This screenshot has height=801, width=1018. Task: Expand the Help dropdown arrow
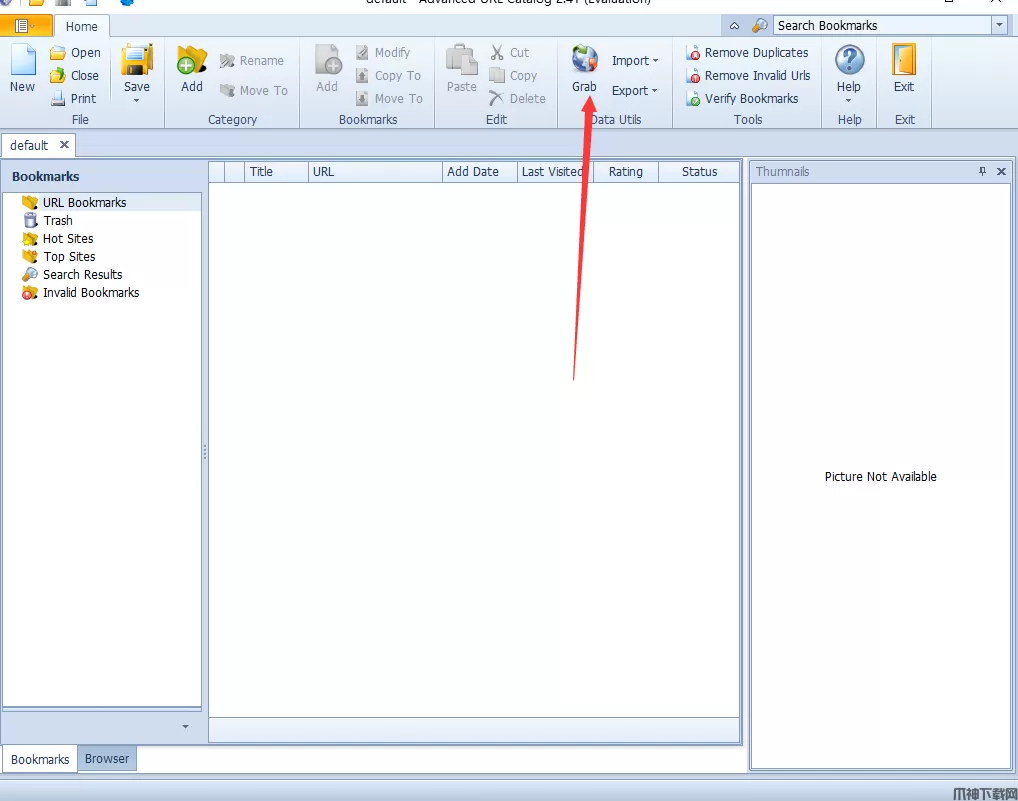point(849,101)
